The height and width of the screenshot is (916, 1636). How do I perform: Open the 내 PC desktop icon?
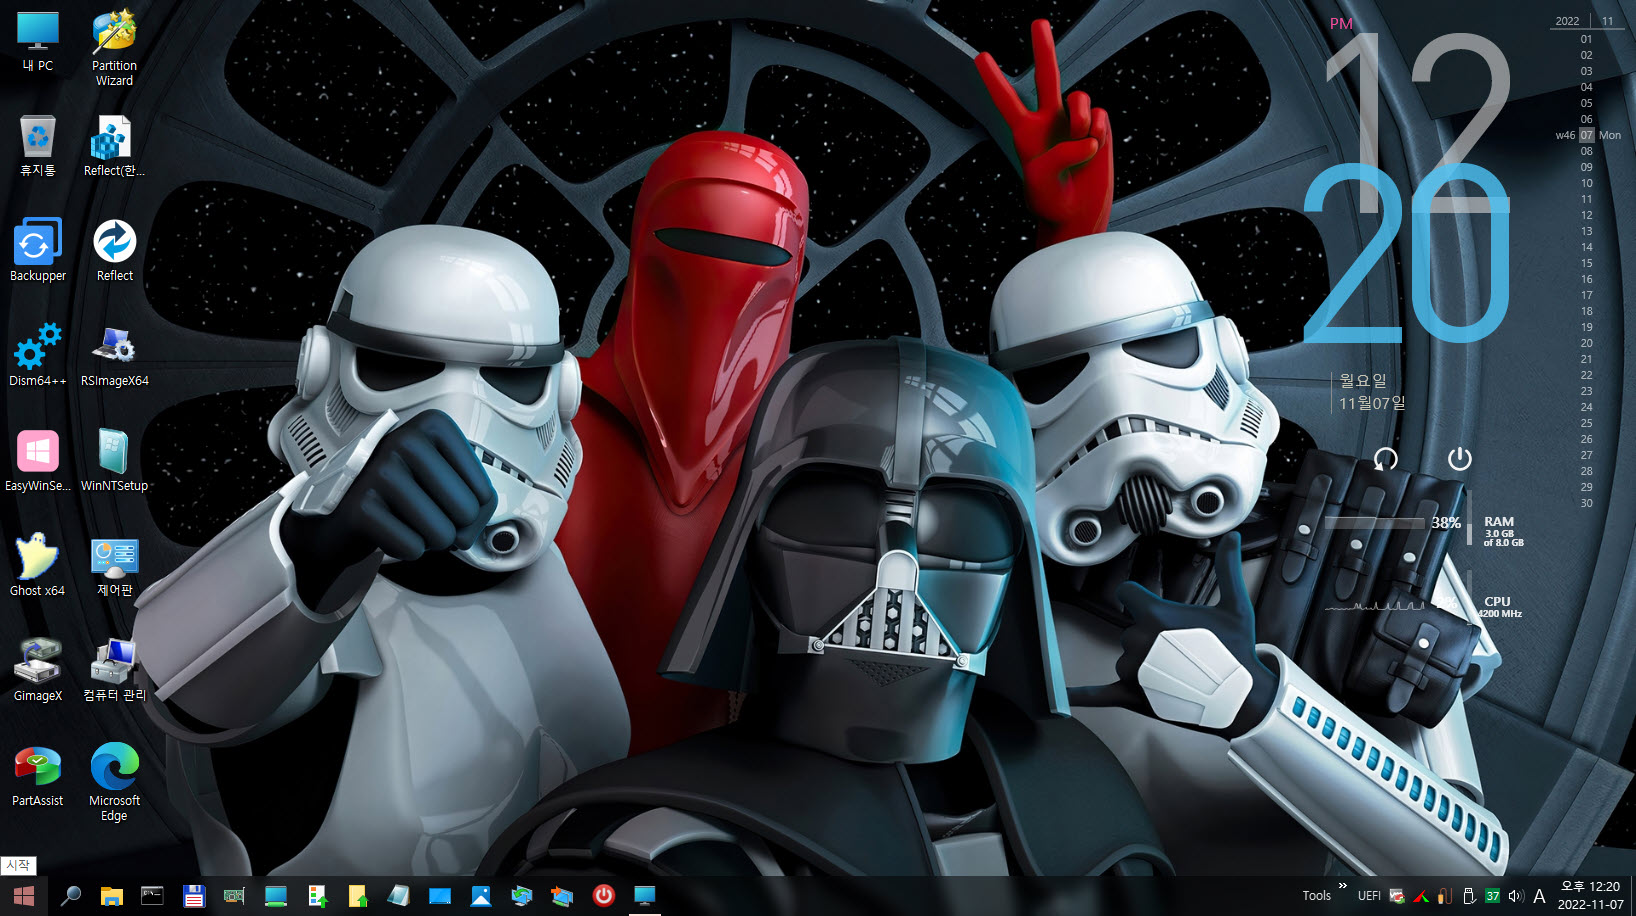click(x=38, y=41)
